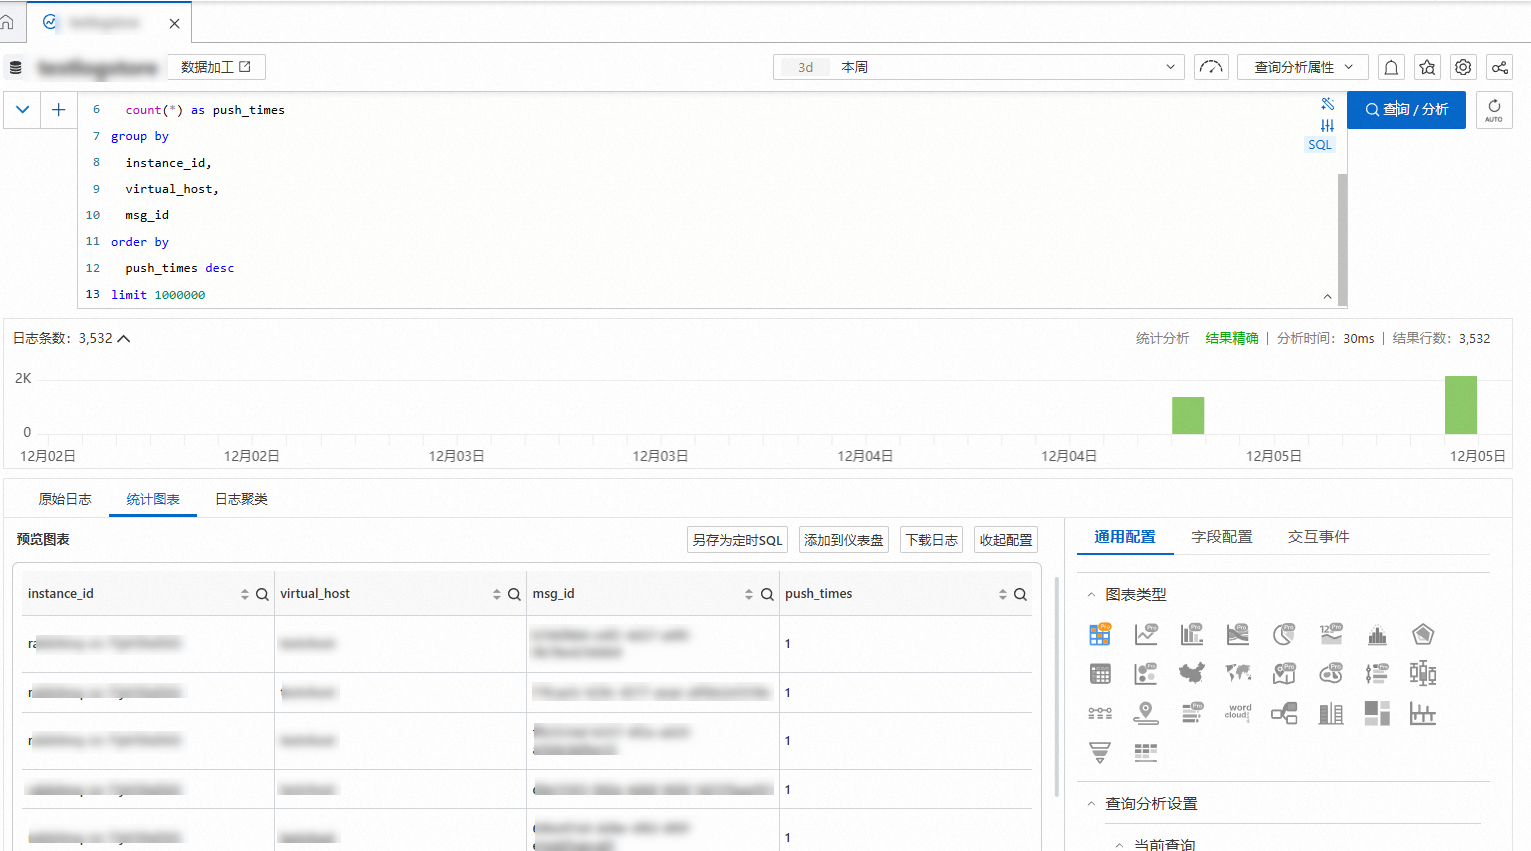The height and width of the screenshot is (851, 1531).
Task: Click 另存为定时SQL button
Action: (738, 540)
